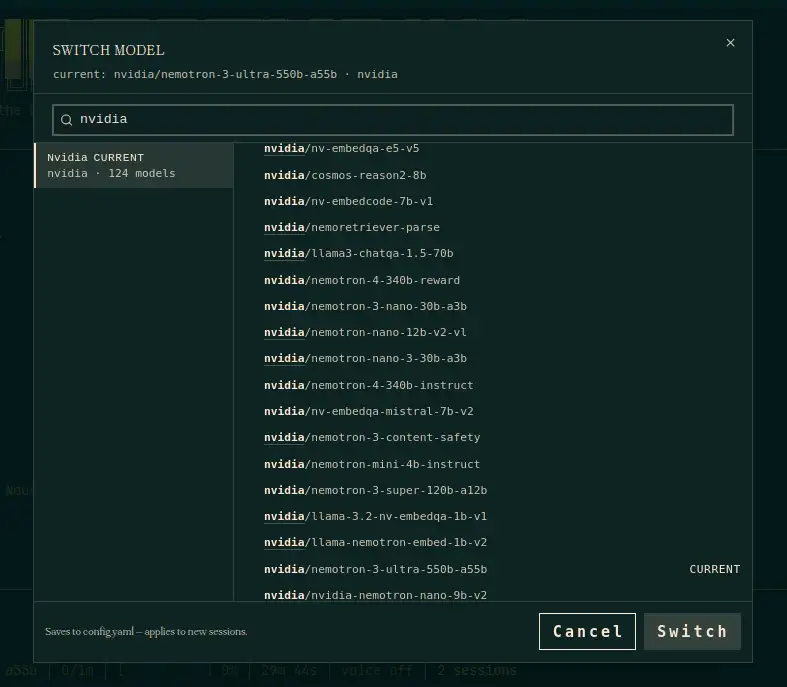Choose nvidia/nemotron-4-340b-instruct model

pos(494,385)
